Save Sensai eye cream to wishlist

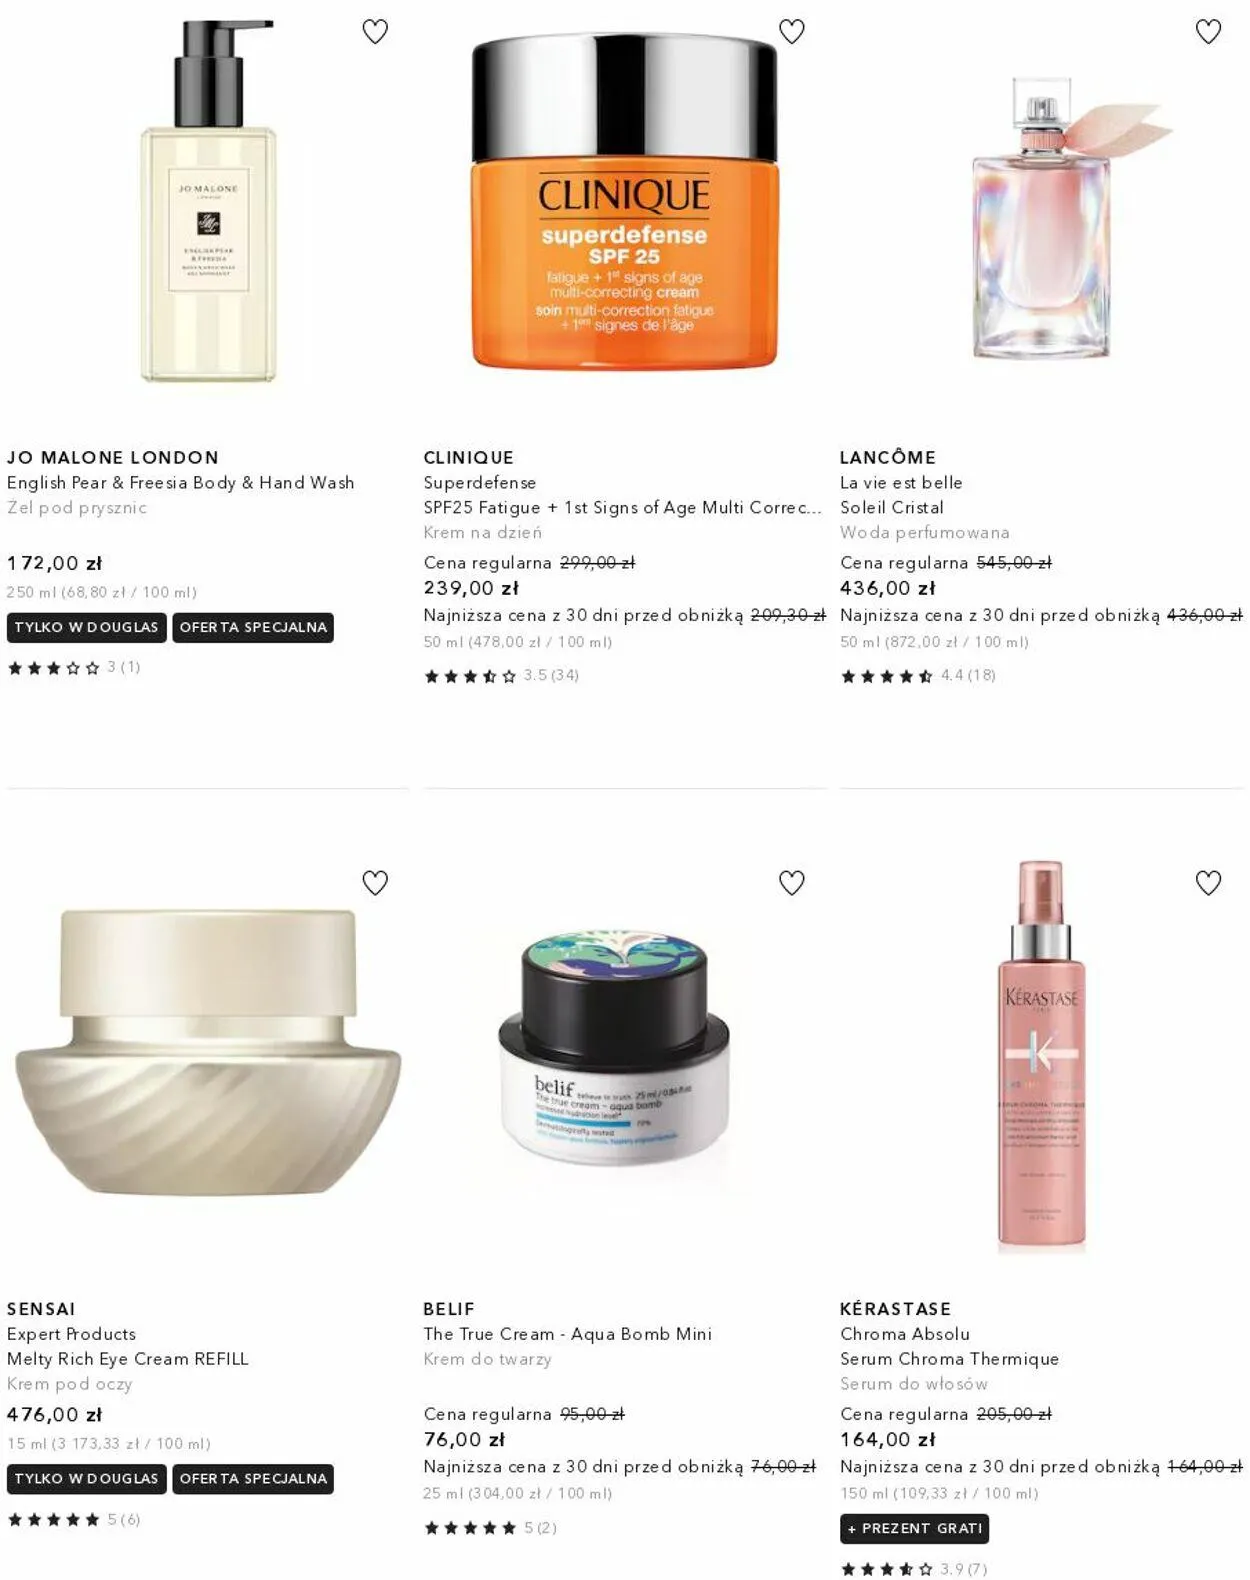(375, 883)
